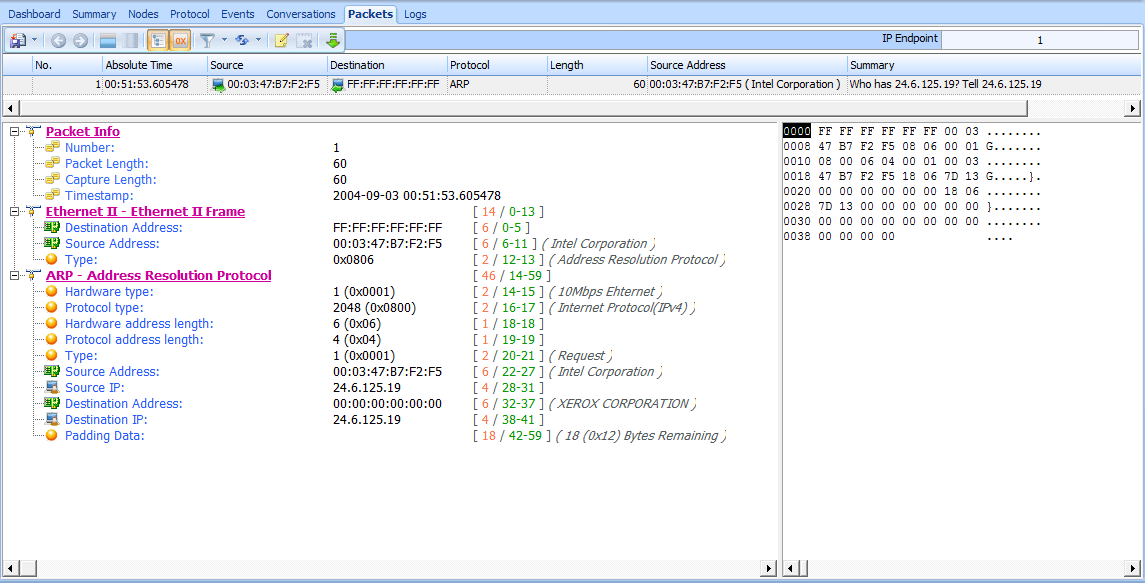The width and height of the screenshot is (1145, 583).
Task: Click Ethernet II - Ethernet II Frame heading
Action: pyautogui.click(x=145, y=212)
